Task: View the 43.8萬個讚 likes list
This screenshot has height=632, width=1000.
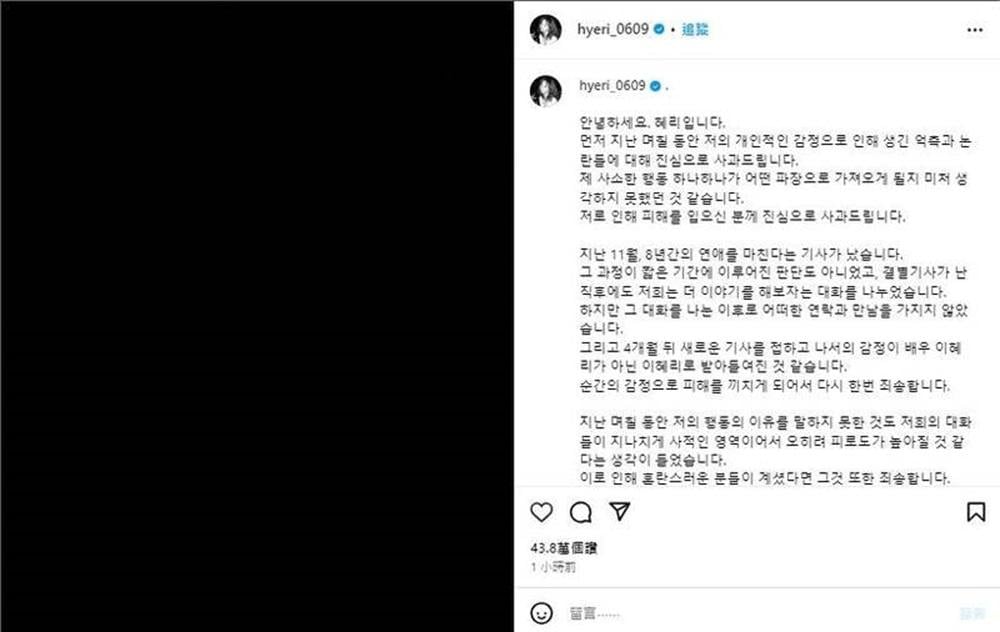Action: (x=564, y=548)
